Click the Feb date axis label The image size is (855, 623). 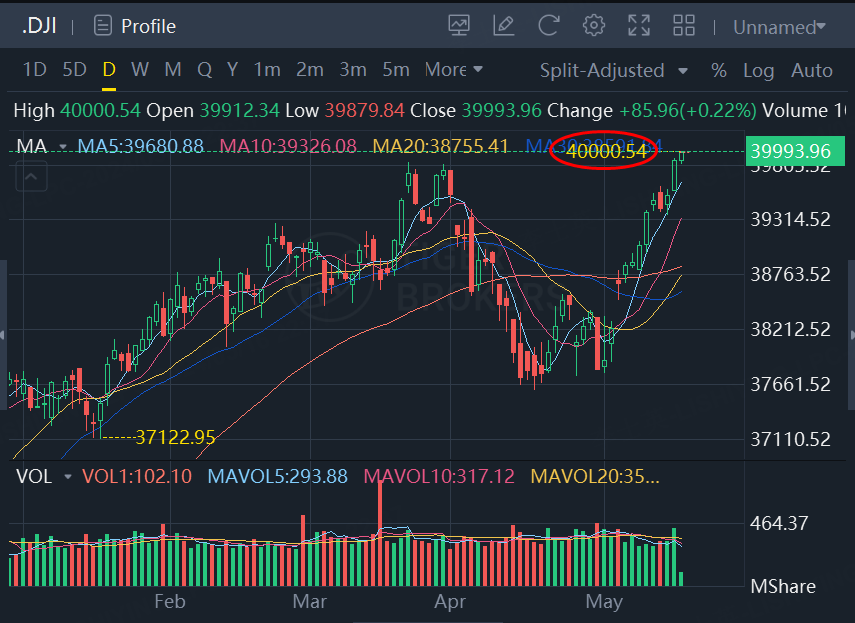point(170,601)
